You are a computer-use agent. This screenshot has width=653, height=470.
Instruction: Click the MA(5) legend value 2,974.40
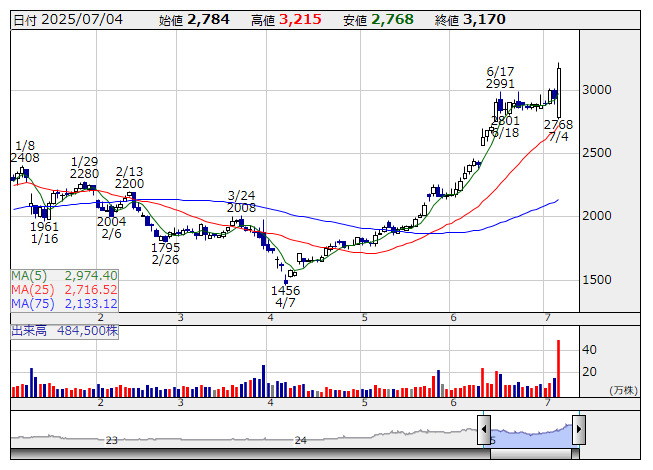pos(91,276)
